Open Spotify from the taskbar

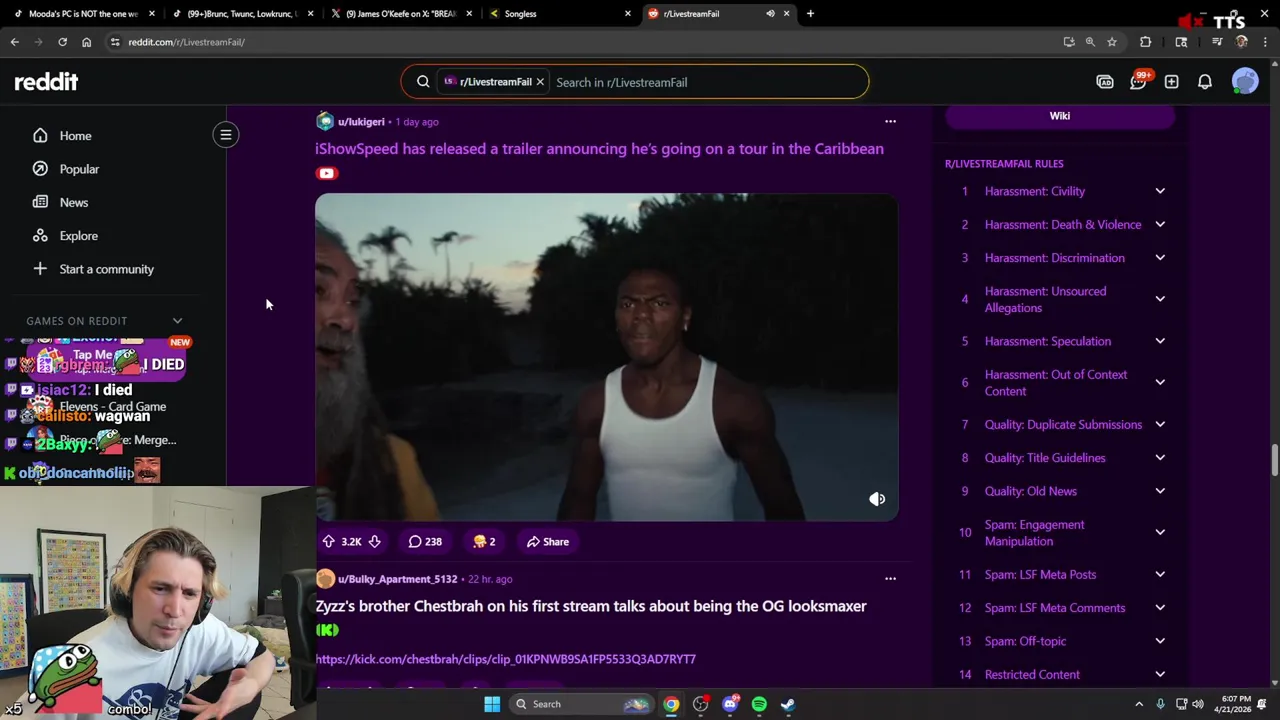point(759,704)
